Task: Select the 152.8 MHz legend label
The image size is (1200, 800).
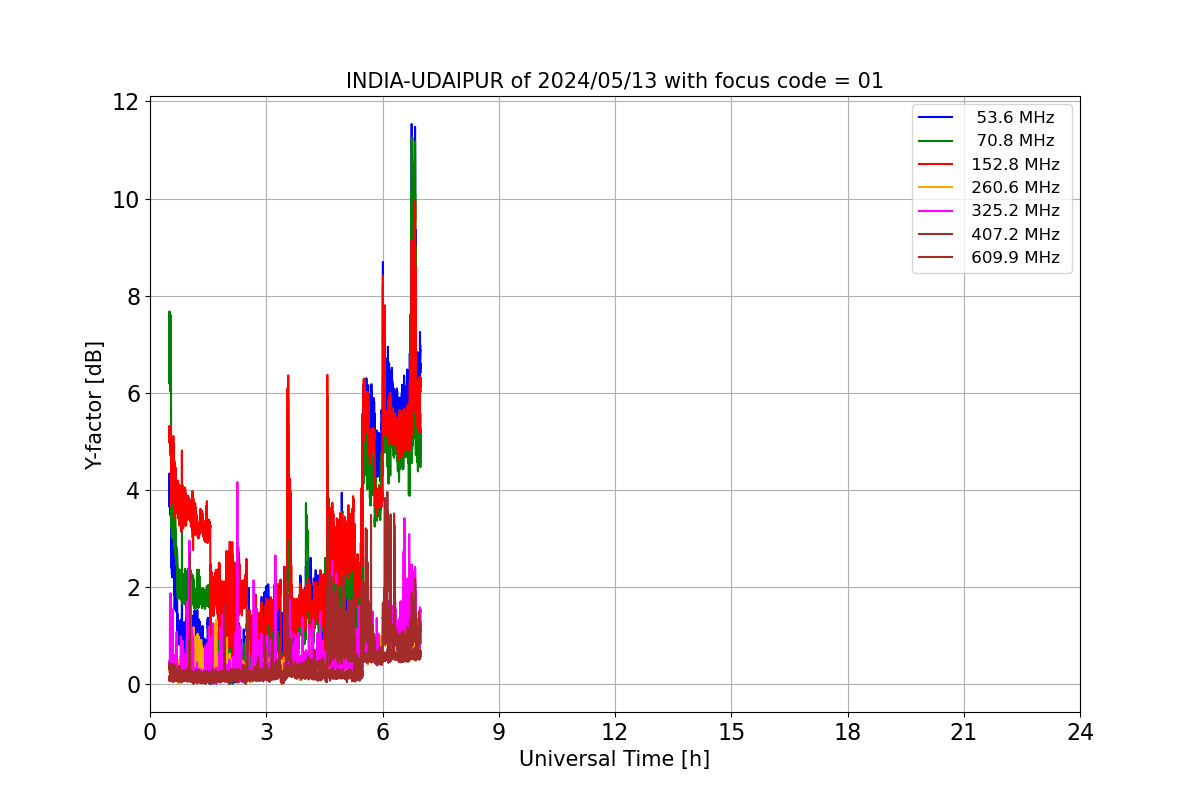Action: click(1015, 164)
